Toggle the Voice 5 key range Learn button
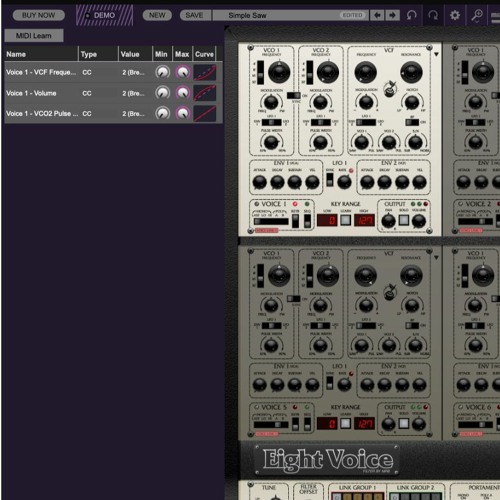 (x=345, y=423)
